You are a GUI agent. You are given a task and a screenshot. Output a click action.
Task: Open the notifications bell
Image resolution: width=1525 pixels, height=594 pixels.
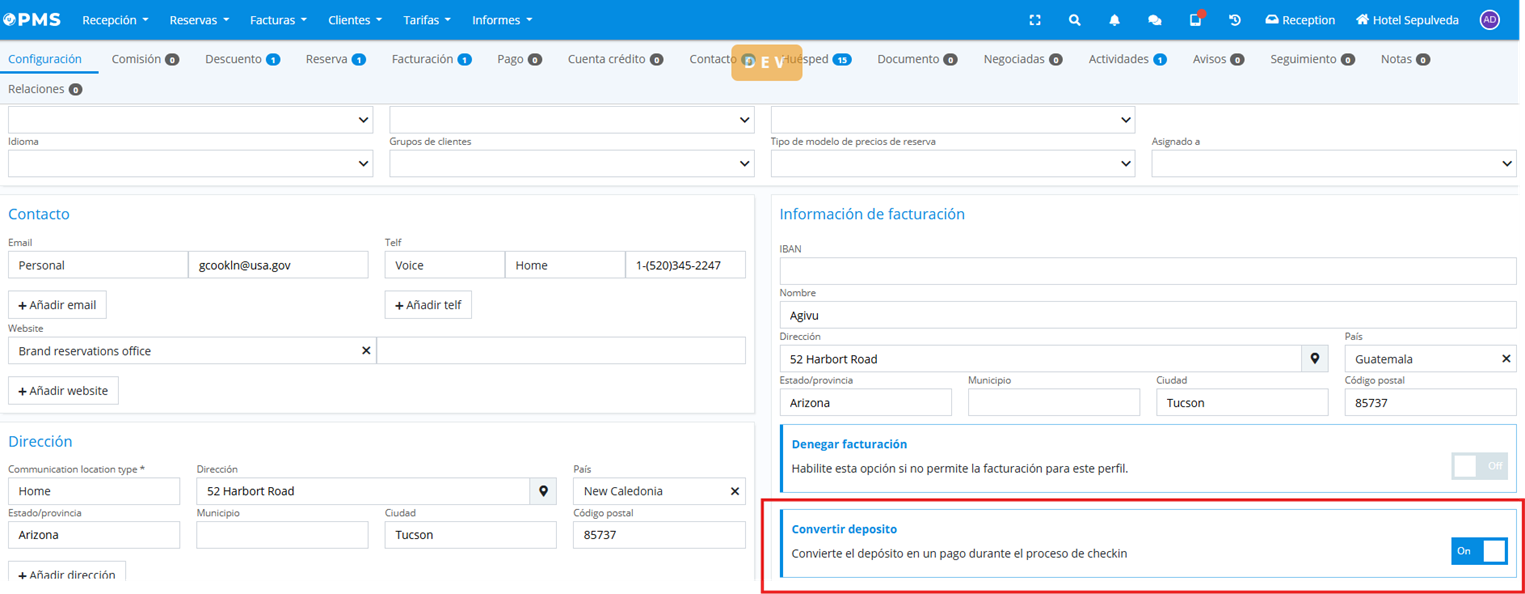click(x=1114, y=20)
